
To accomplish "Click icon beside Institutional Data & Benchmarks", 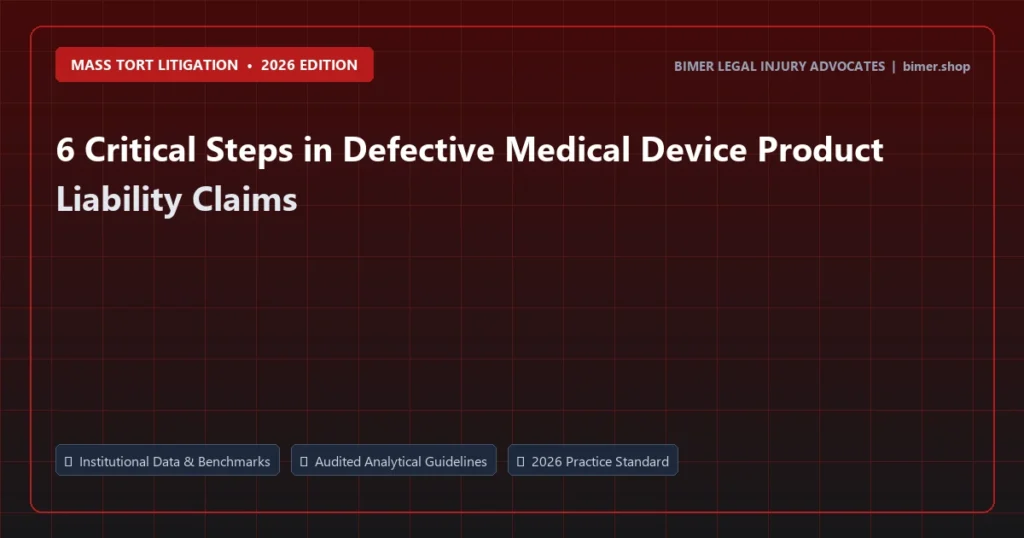I will click(69, 462).
